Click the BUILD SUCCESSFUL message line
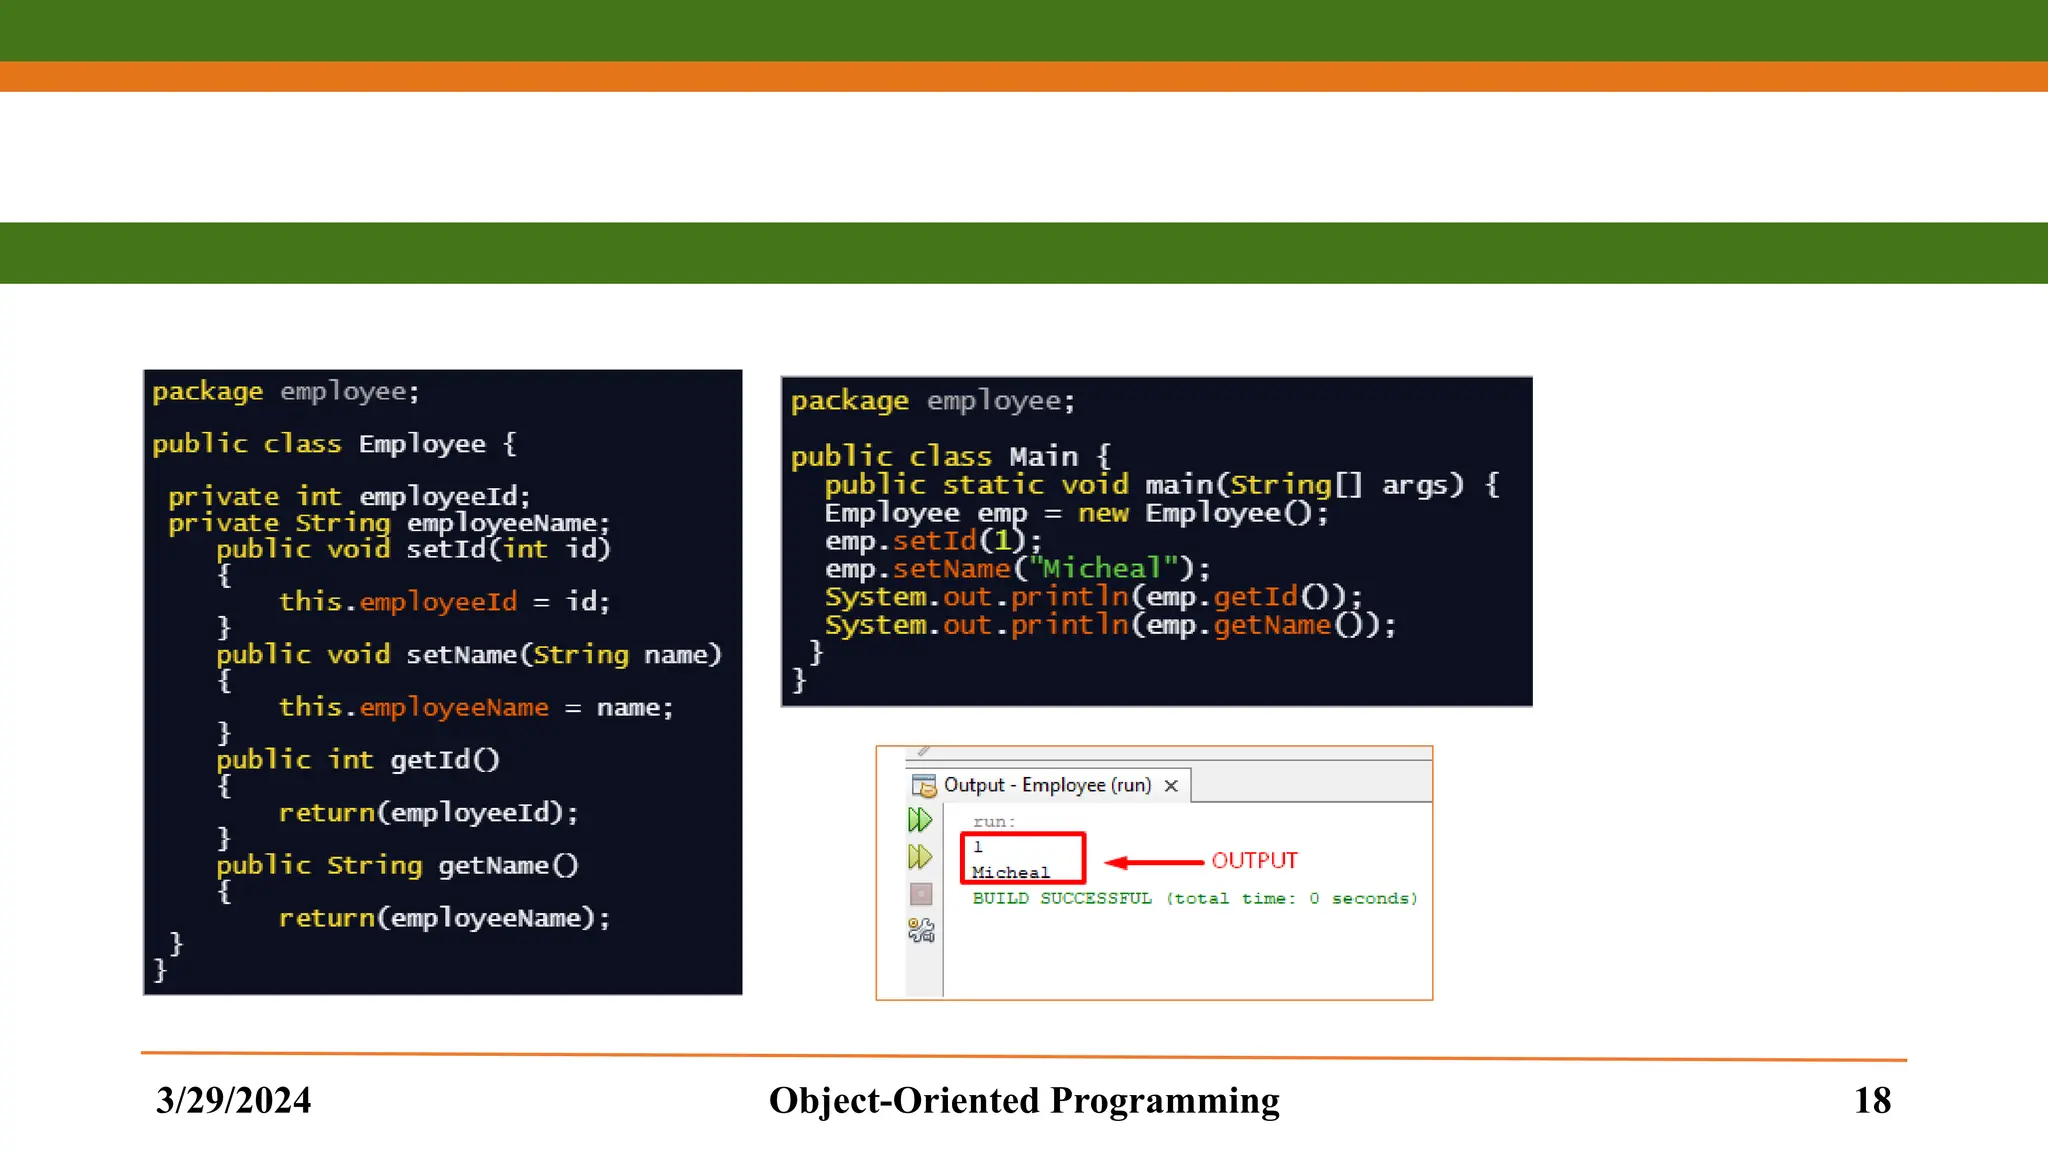 1194,898
